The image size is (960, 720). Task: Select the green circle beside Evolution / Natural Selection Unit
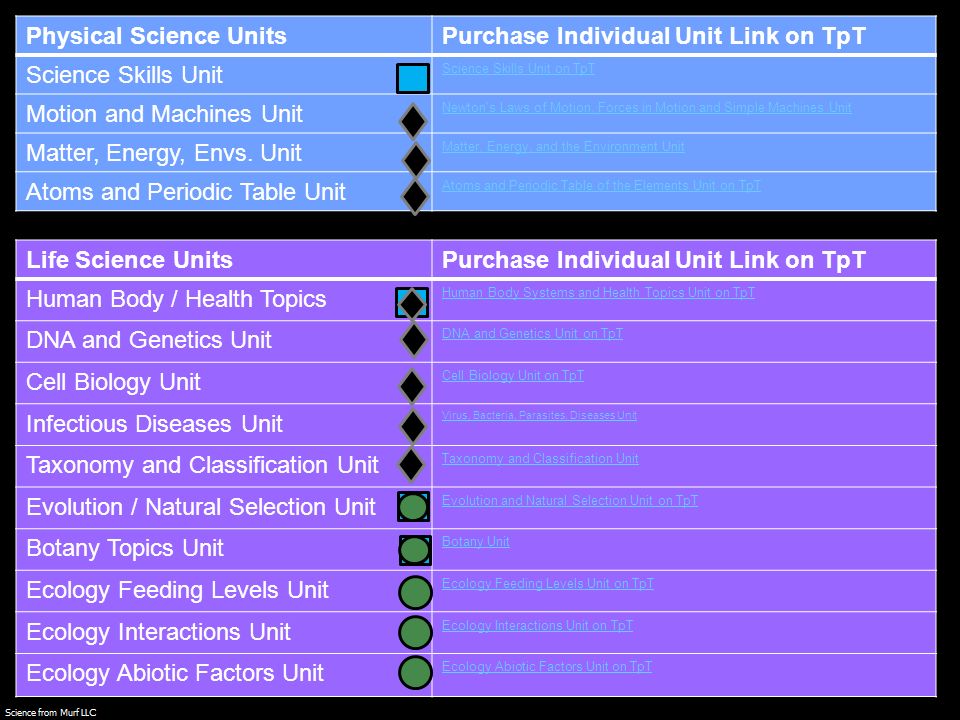(413, 506)
